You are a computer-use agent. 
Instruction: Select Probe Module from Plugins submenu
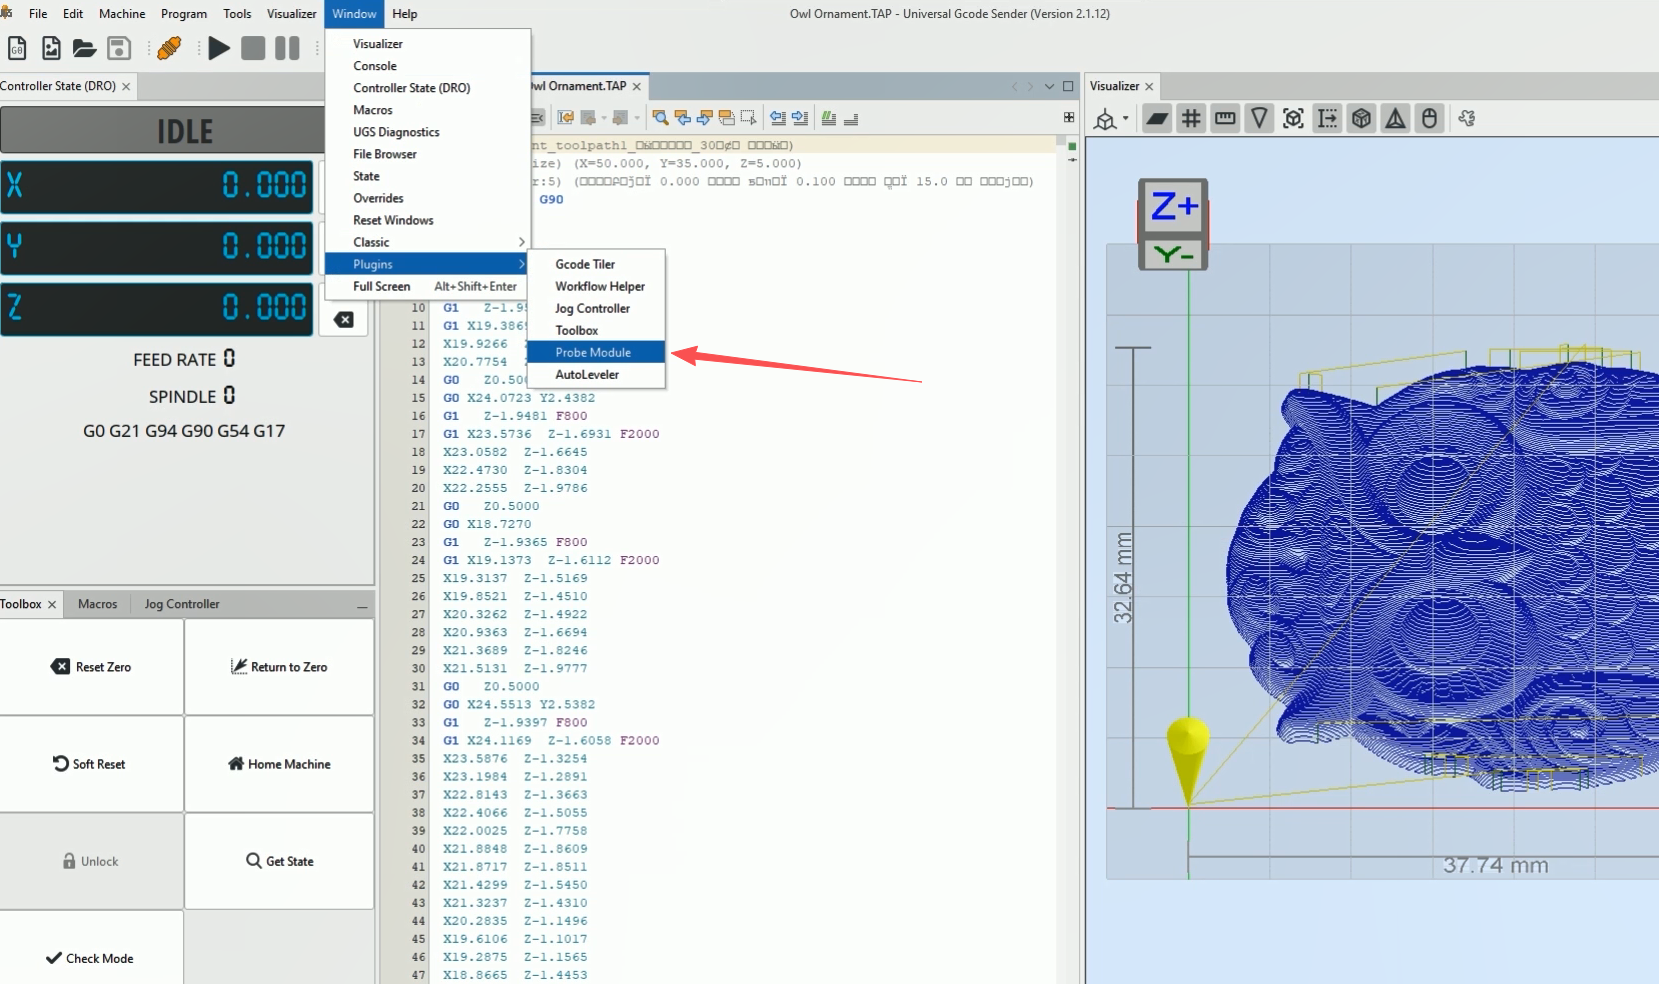596,352
